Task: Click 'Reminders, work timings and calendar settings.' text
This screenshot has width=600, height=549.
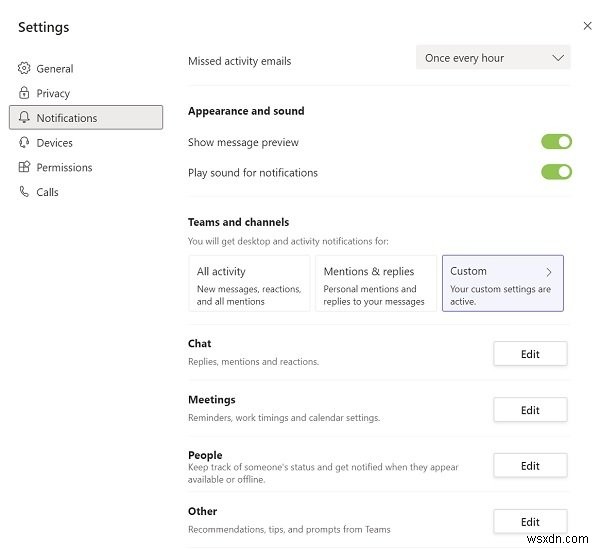Action: (284, 417)
